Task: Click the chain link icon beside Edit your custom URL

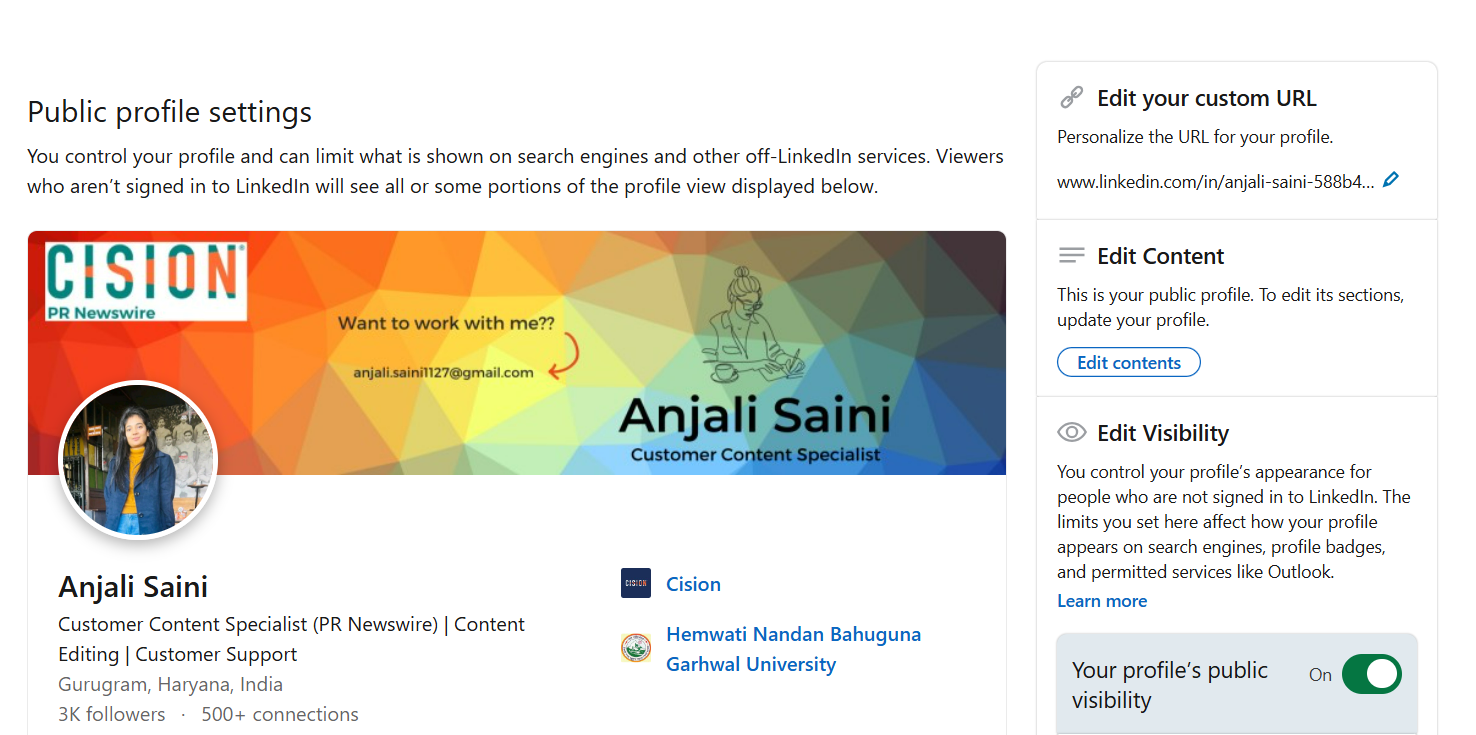Action: click(1071, 97)
